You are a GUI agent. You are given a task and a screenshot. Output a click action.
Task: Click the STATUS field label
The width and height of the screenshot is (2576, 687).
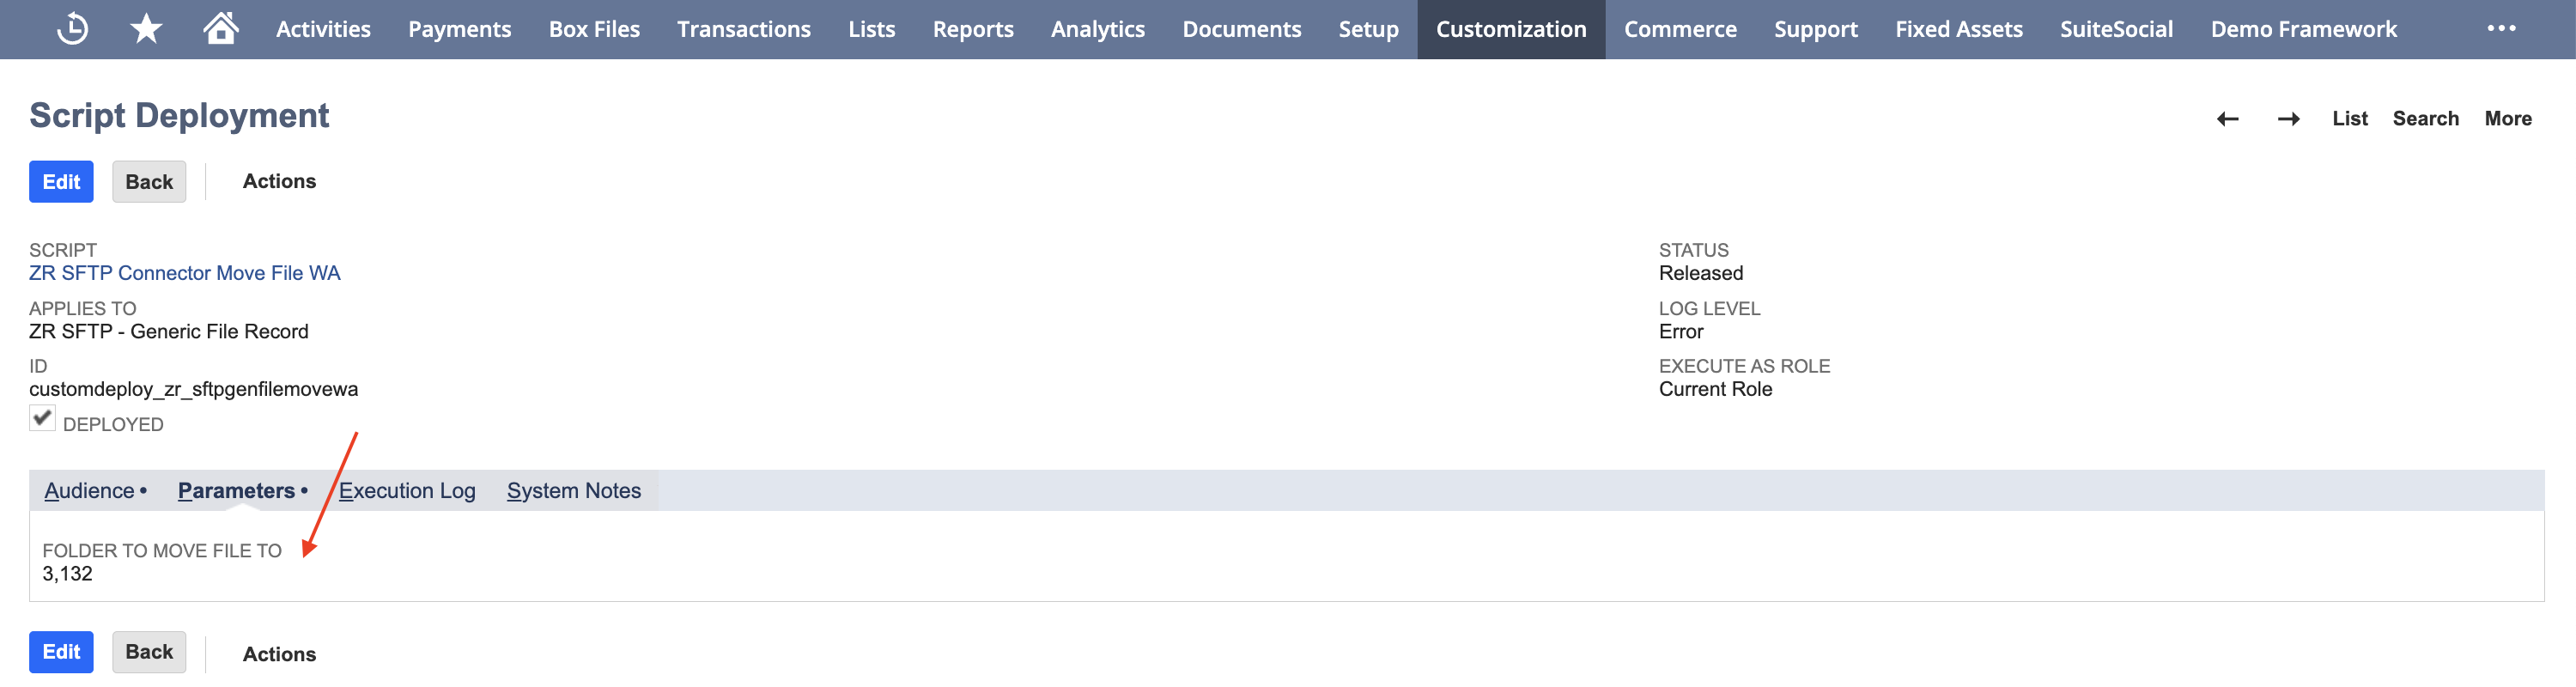[1693, 250]
